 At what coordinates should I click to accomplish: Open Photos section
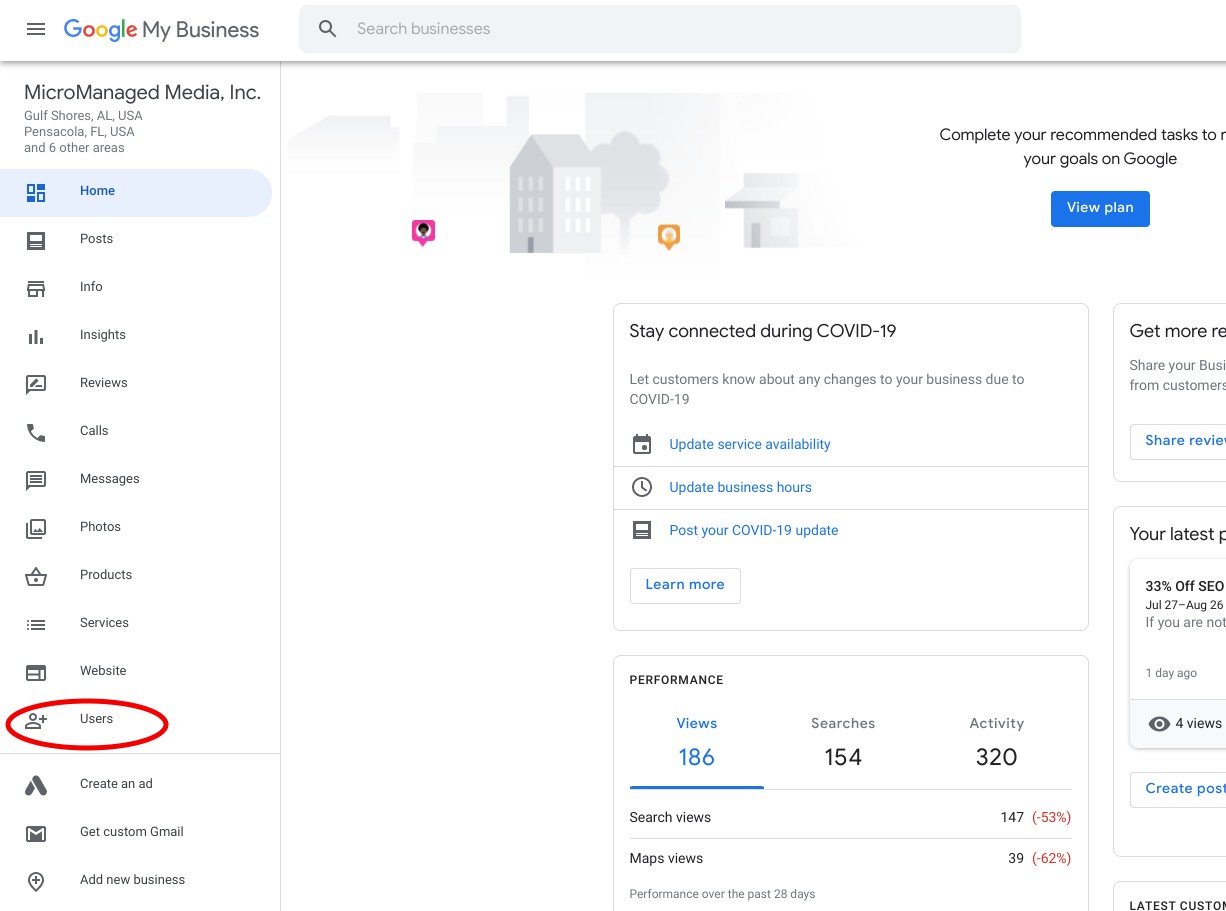(136, 527)
